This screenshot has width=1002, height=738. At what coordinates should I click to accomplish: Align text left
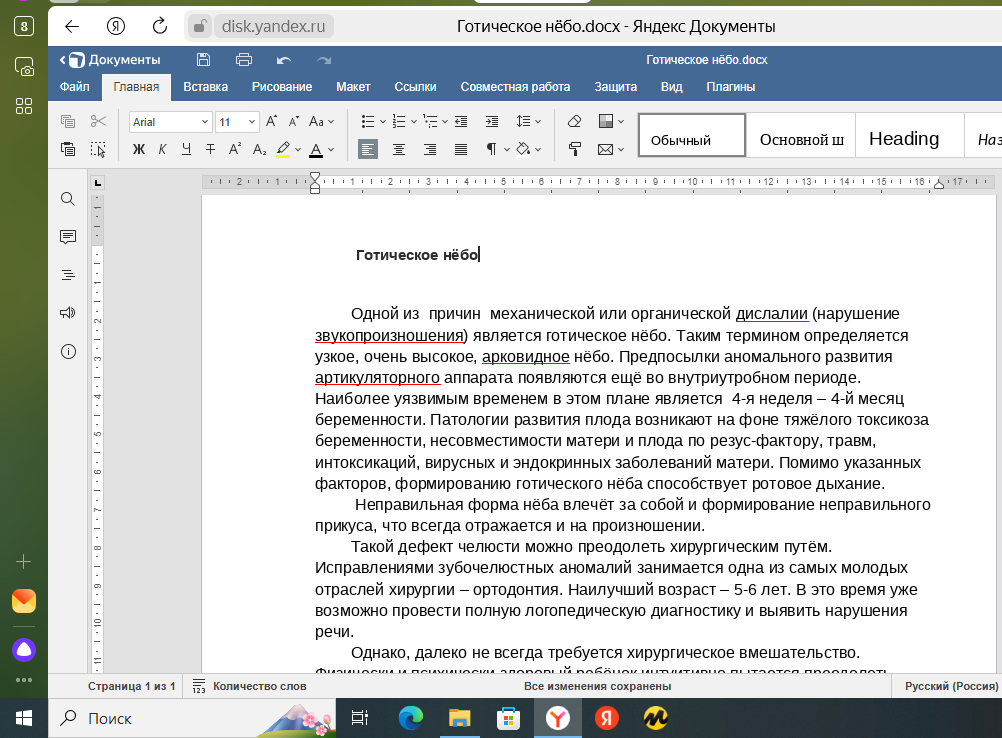(367, 149)
